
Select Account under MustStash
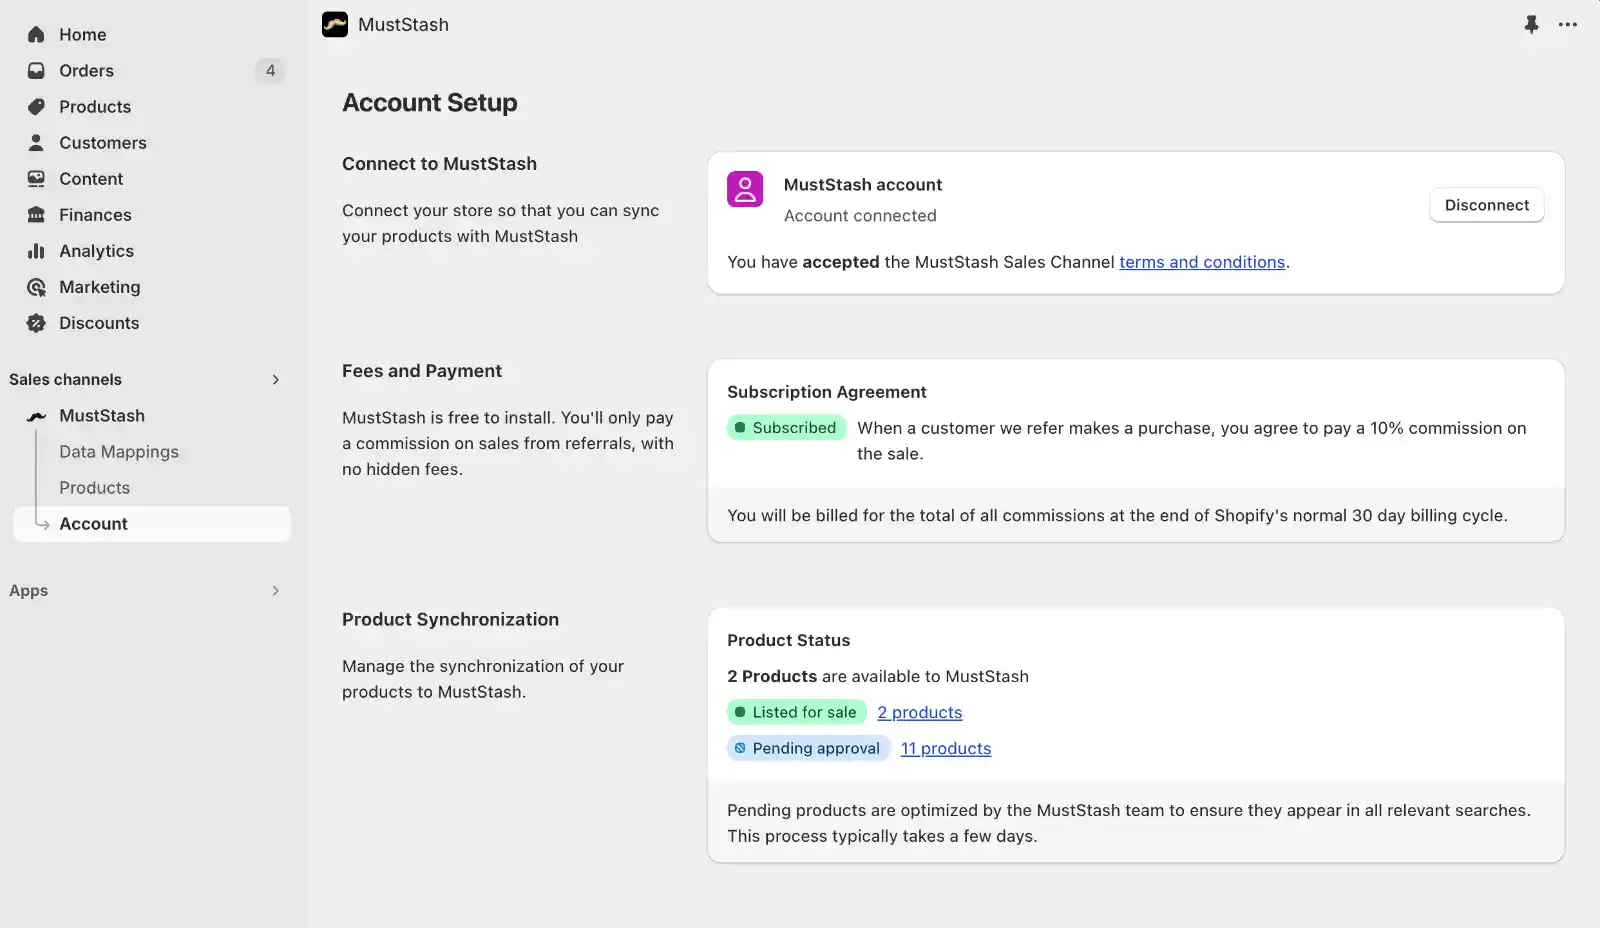pos(152,524)
